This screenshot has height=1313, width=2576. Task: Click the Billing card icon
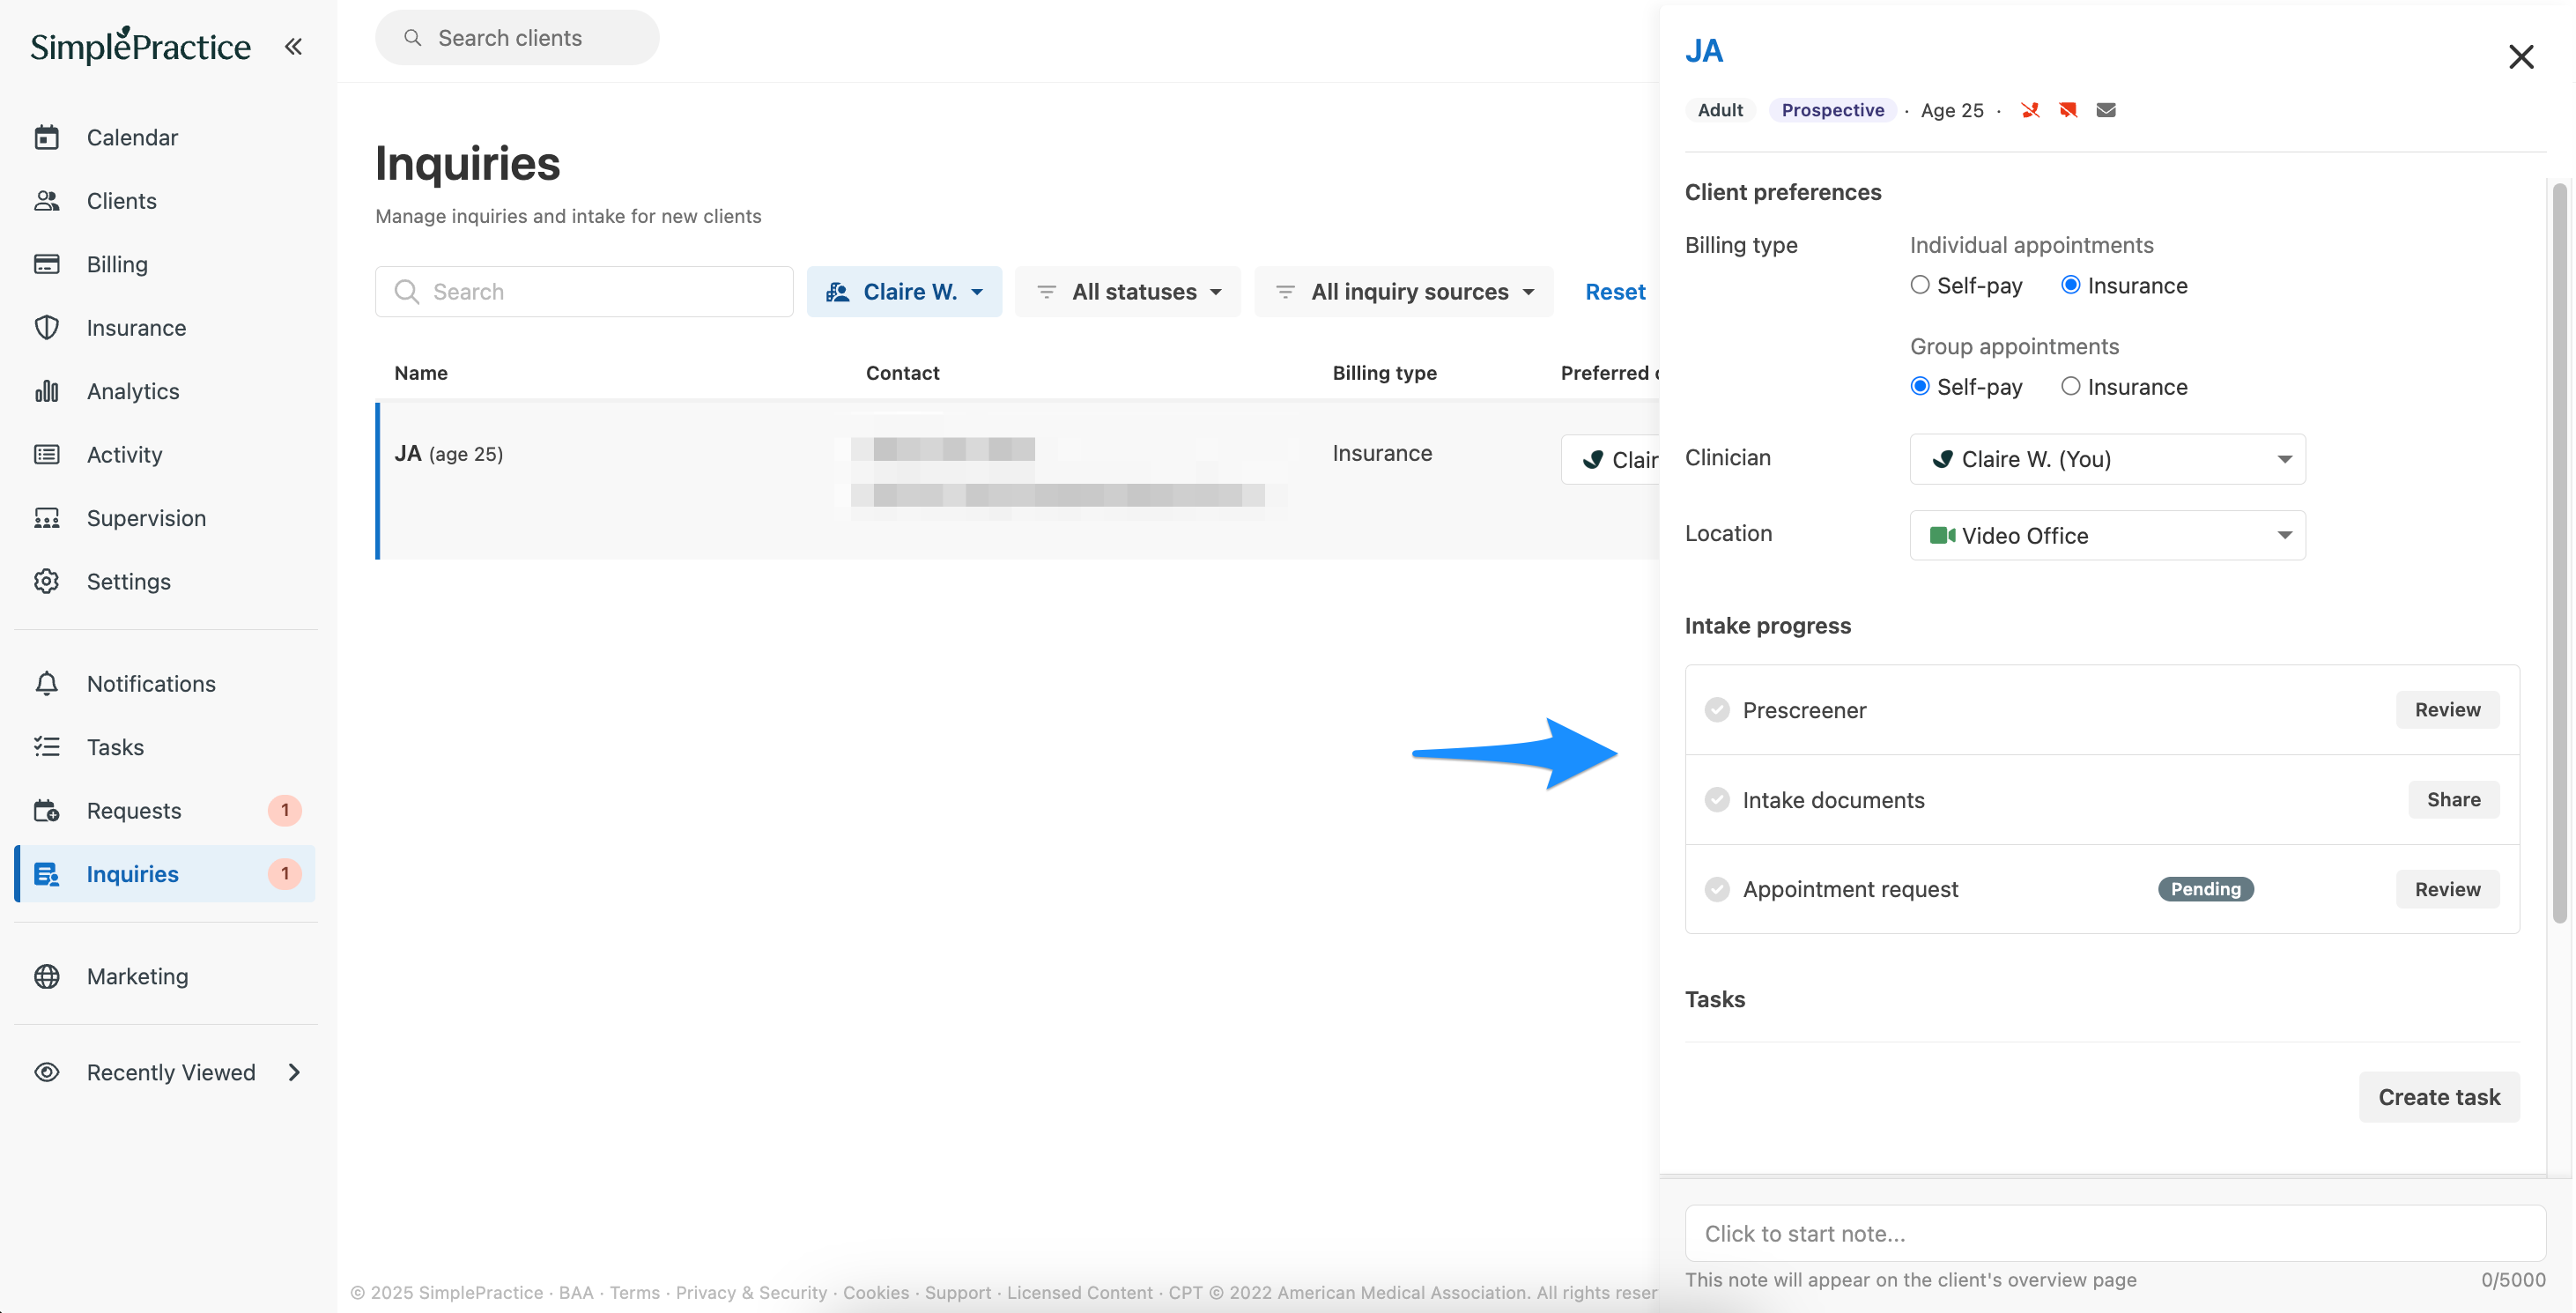coord(47,264)
